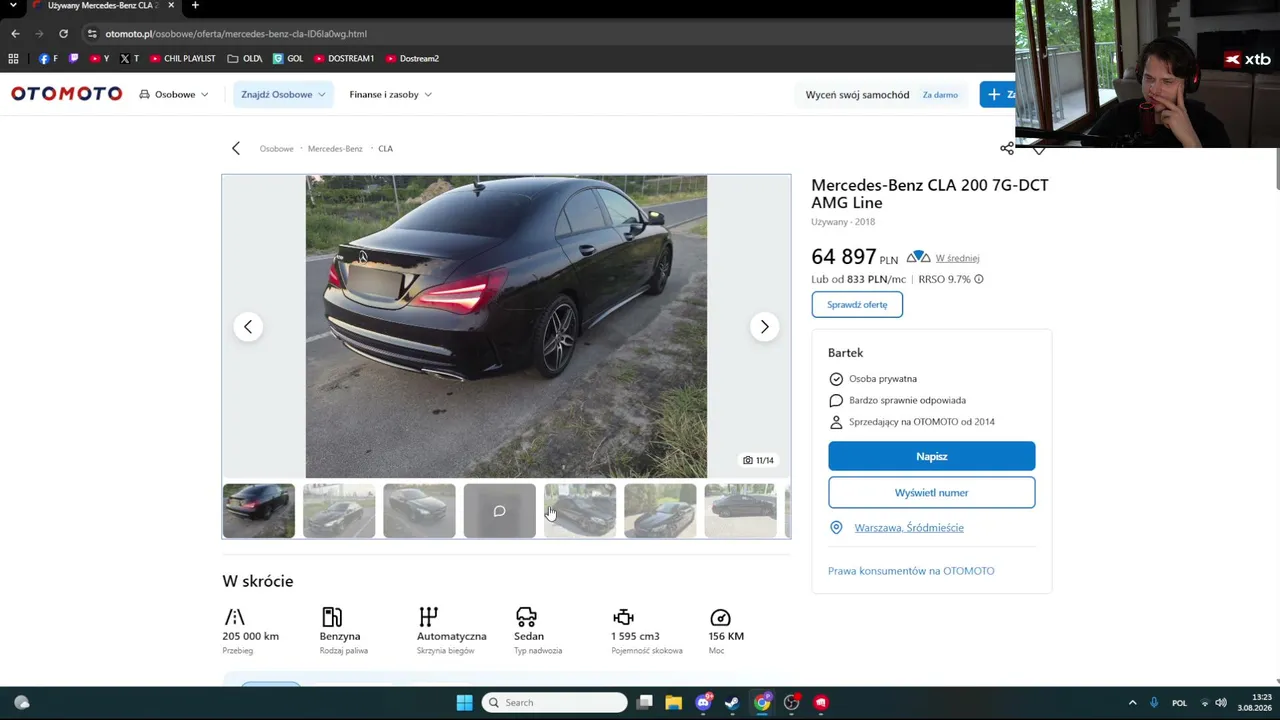Screen dimensions: 1280x720
Task: Open the Znajdź Osobowe menu
Action: pos(283,94)
